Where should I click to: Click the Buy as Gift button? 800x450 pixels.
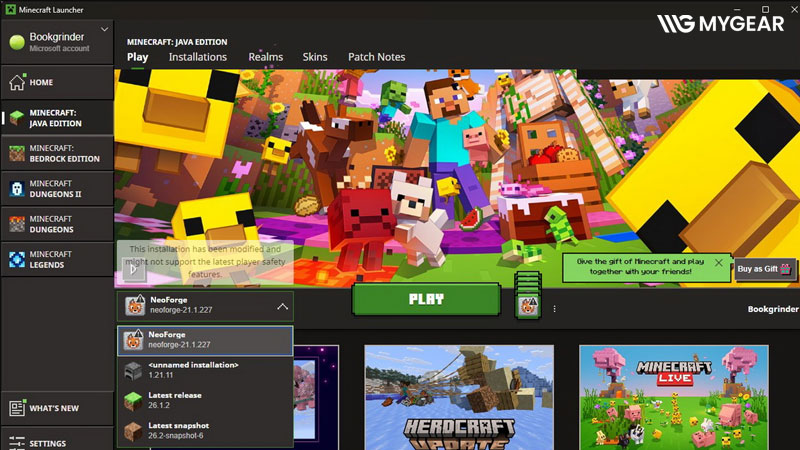pyautogui.click(x=764, y=269)
